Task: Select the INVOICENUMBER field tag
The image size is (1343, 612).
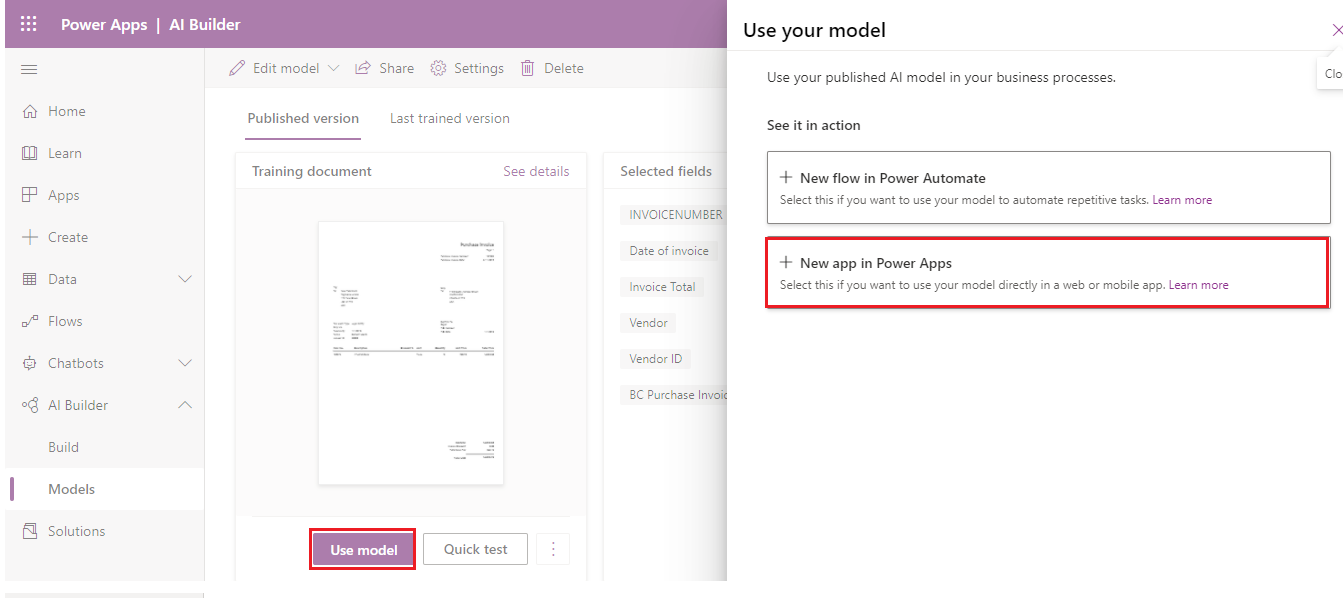Action: click(675, 214)
